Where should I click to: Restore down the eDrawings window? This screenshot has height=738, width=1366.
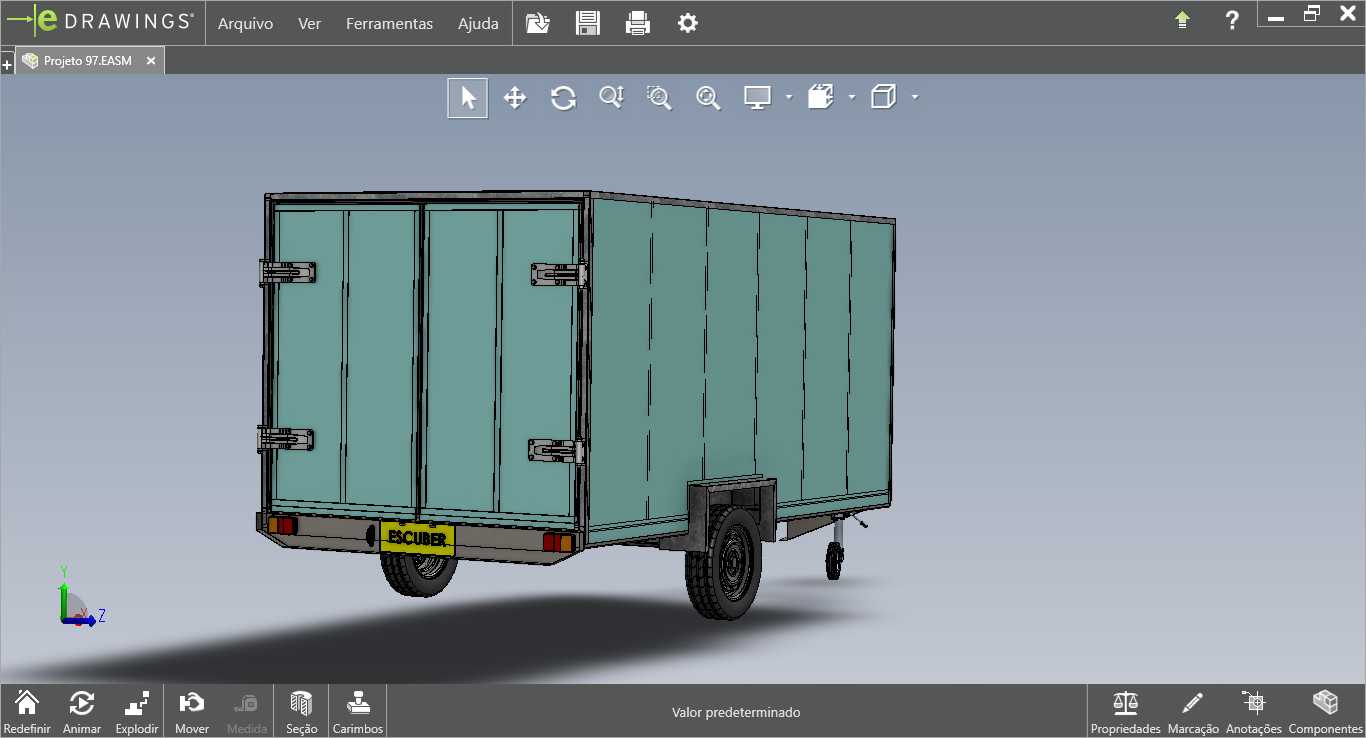tap(1312, 13)
